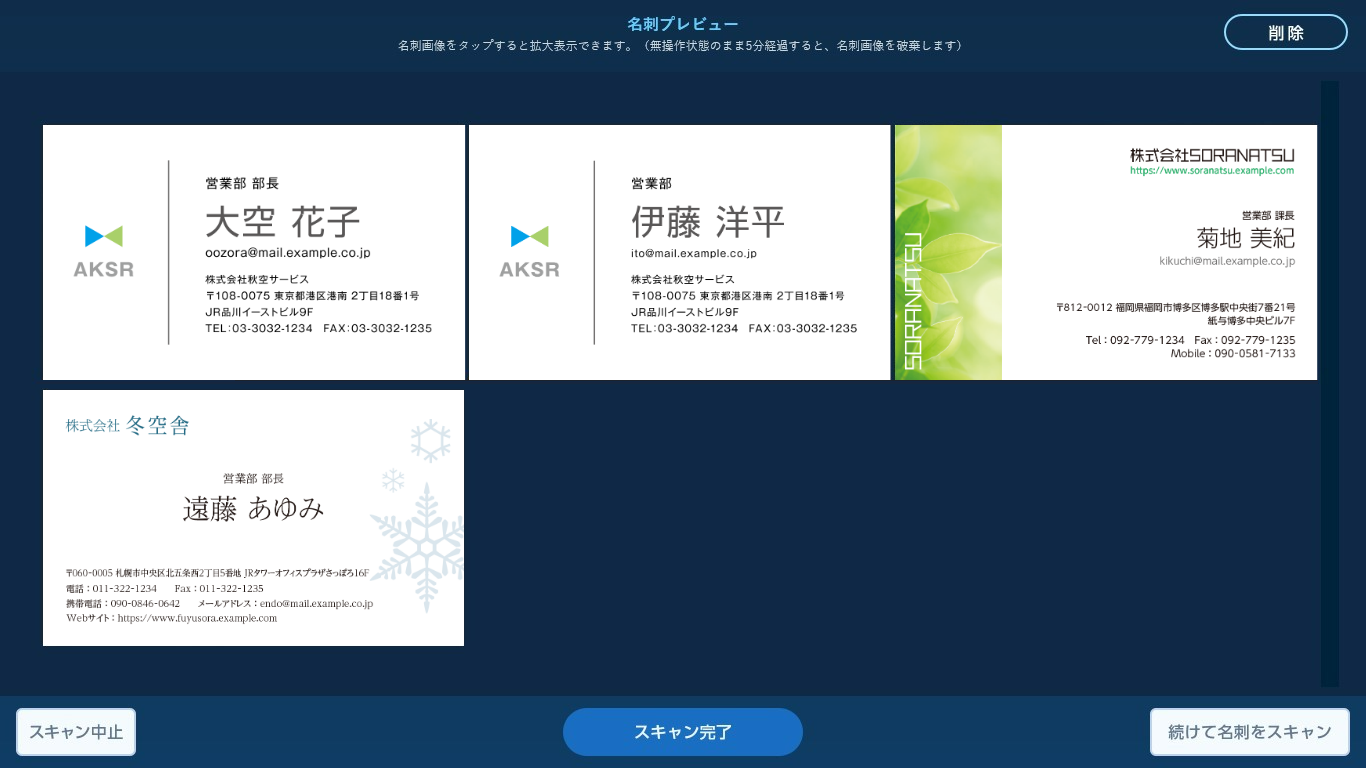This screenshot has height=769, width=1366.
Task: Tap the 株式会社 冬空舎 company logo
Action: coord(128,426)
